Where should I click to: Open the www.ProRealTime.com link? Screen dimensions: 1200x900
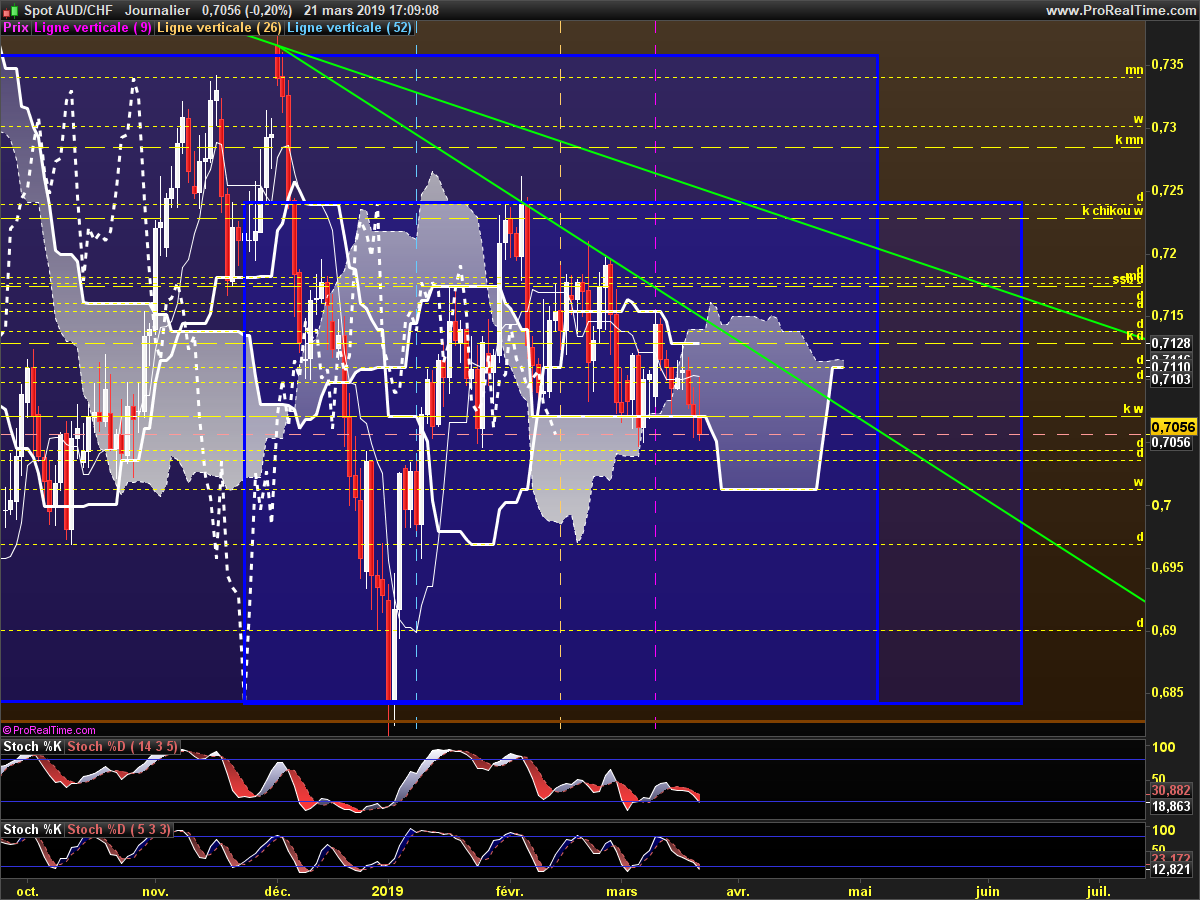click(1119, 10)
